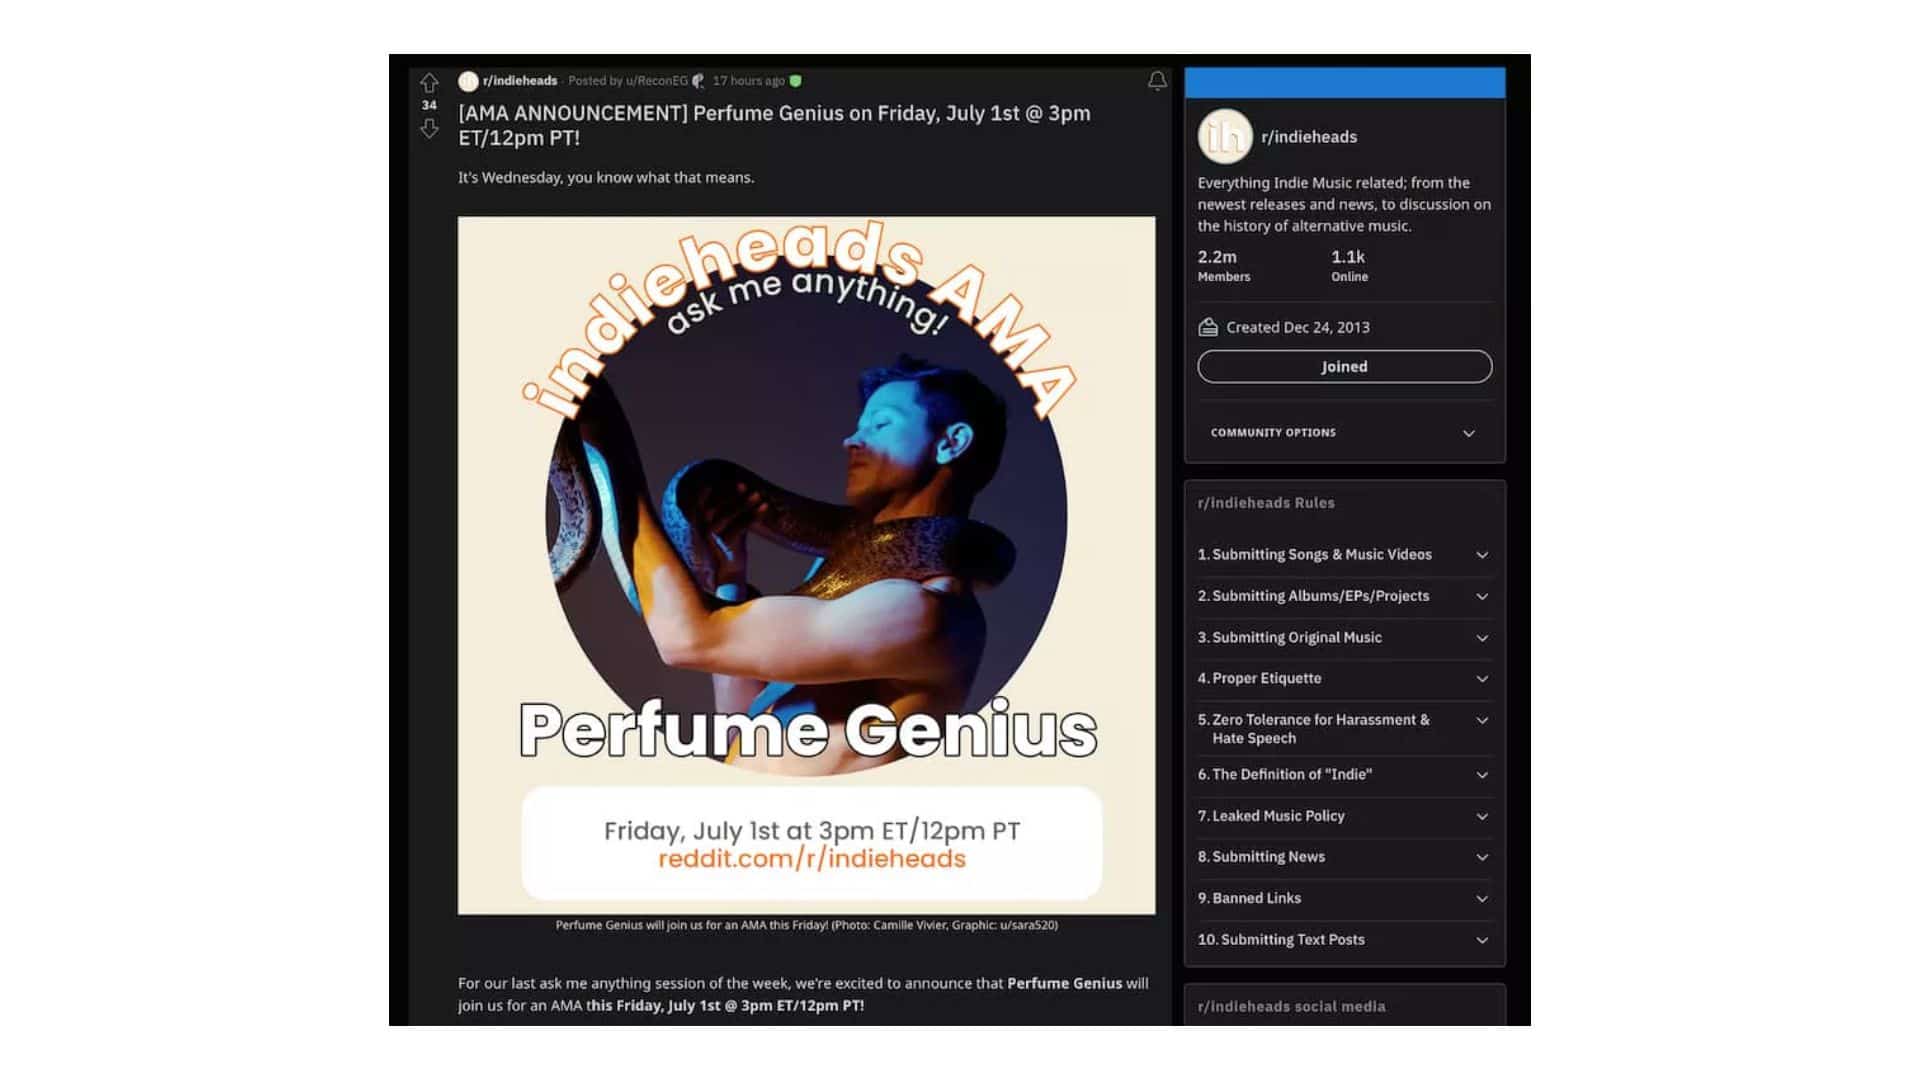The image size is (1920, 1080).
Task: Click the green shield mod icon
Action: click(x=796, y=81)
